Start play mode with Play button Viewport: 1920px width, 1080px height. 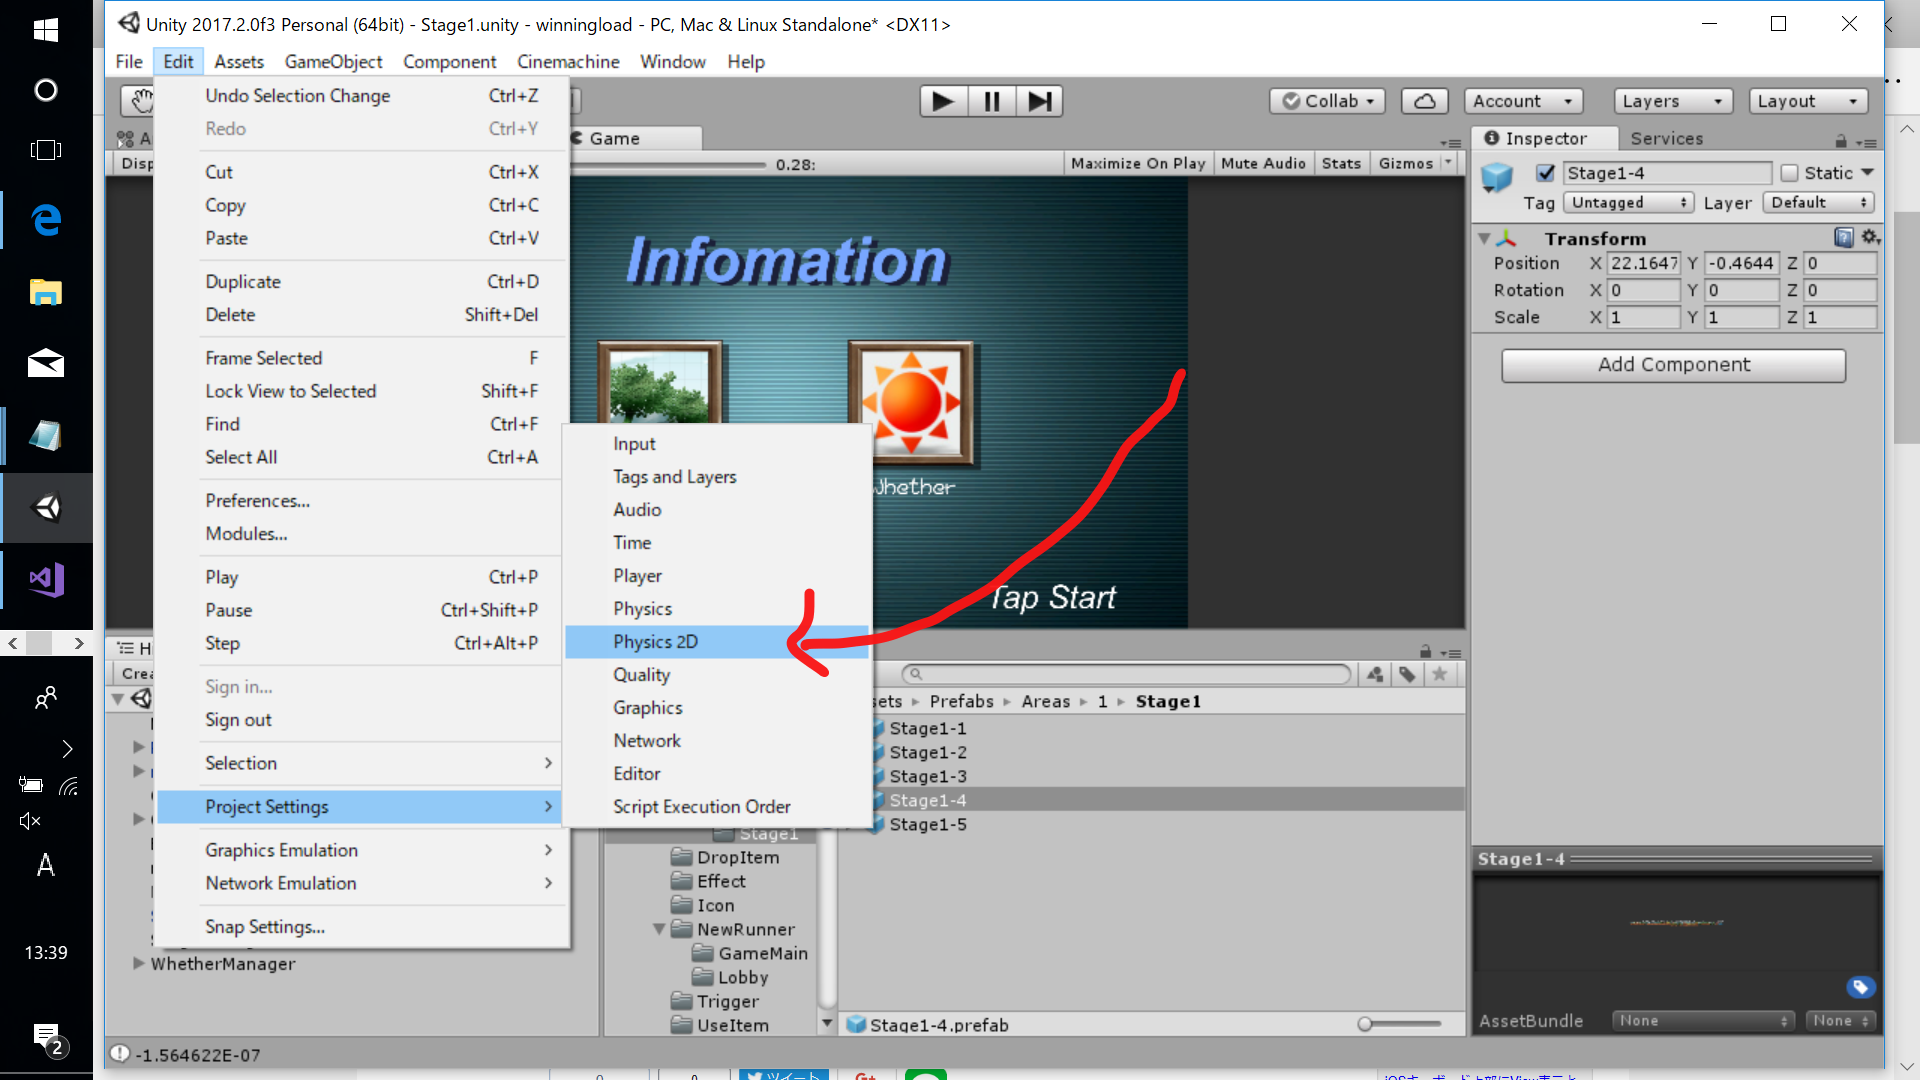[943, 101]
